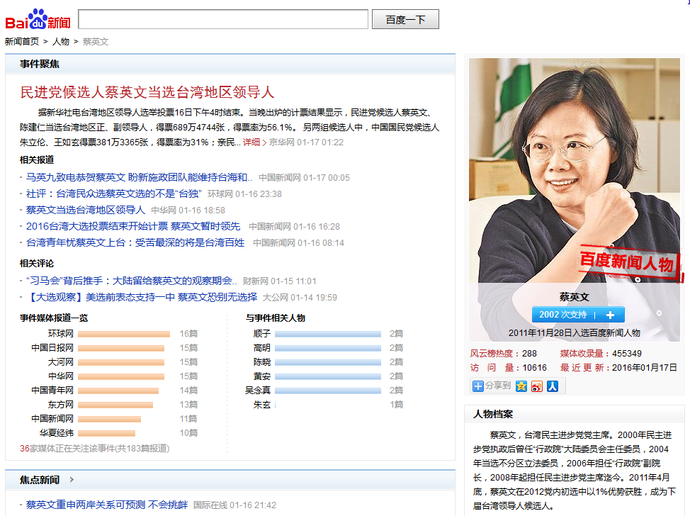Click related person 黄安
Image resolution: width=690 pixels, height=516 pixels.
[x=262, y=376]
